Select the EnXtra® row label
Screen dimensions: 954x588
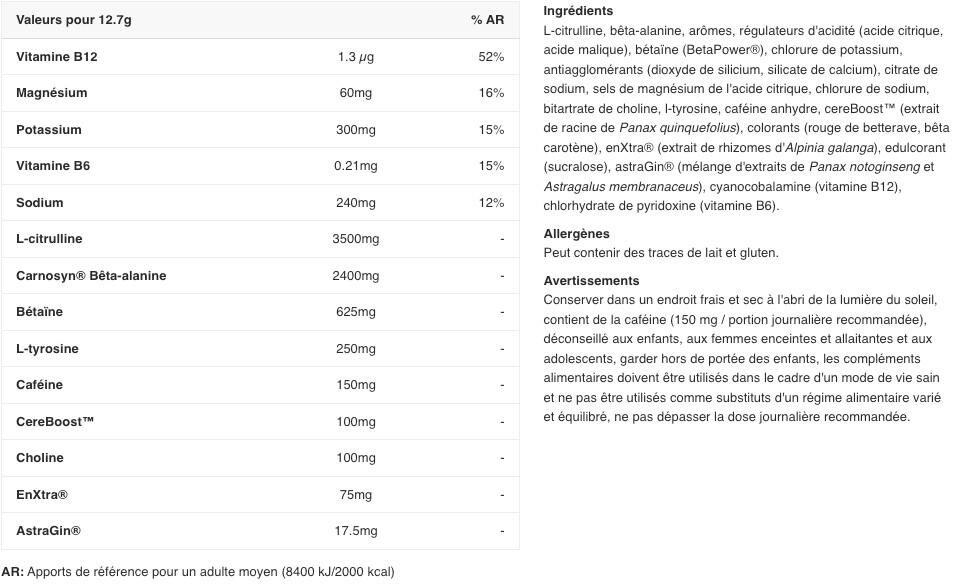click(x=42, y=494)
